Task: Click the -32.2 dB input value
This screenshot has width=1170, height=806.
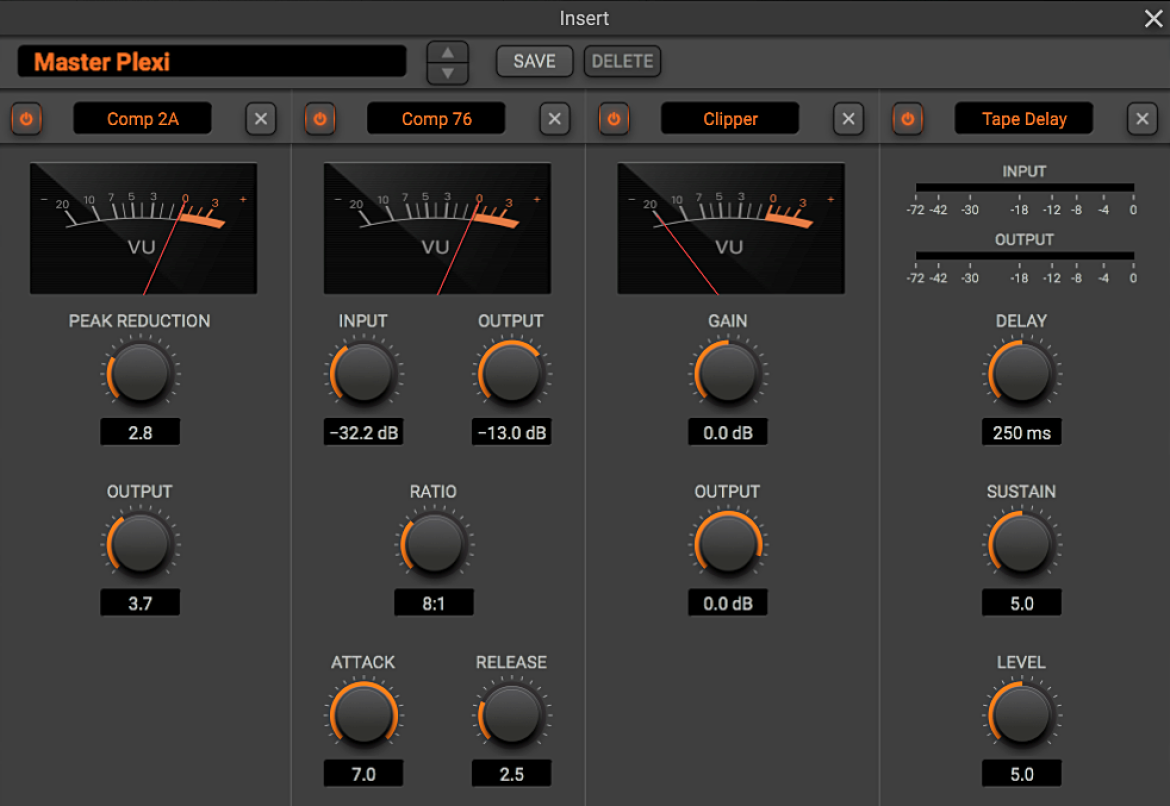Action: 363,432
